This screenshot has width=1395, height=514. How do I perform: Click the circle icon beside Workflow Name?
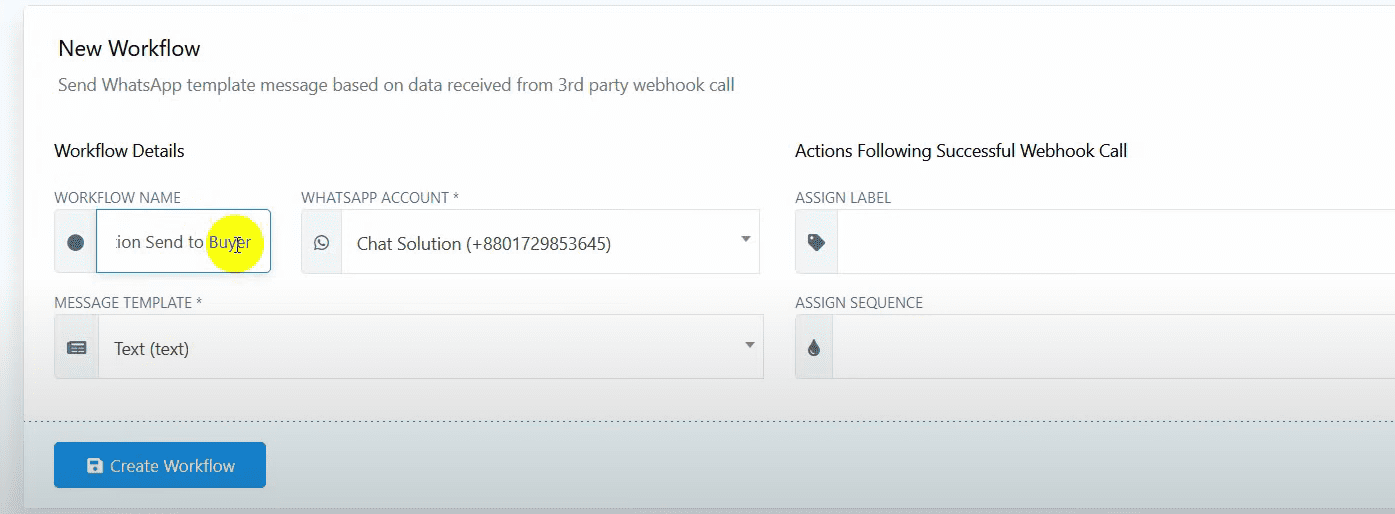[x=75, y=242]
